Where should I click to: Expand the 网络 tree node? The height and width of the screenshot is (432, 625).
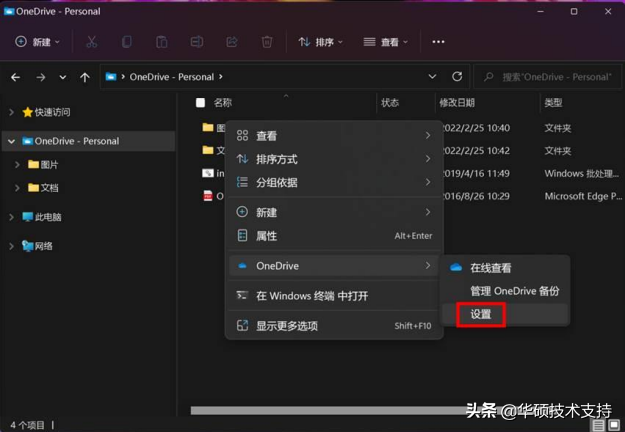(12, 246)
